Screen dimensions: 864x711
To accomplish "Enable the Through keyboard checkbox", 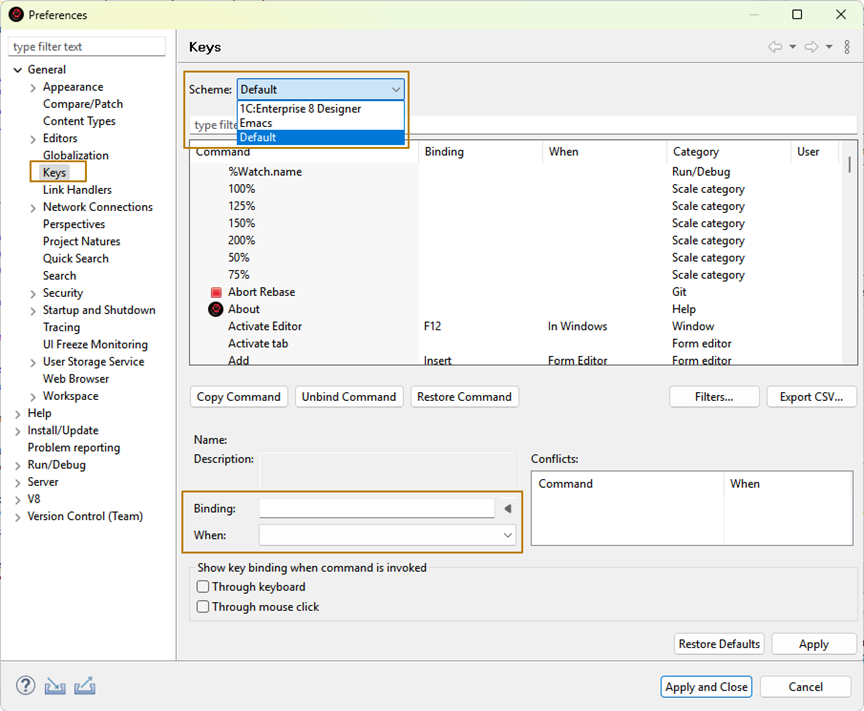I will (x=204, y=587).
